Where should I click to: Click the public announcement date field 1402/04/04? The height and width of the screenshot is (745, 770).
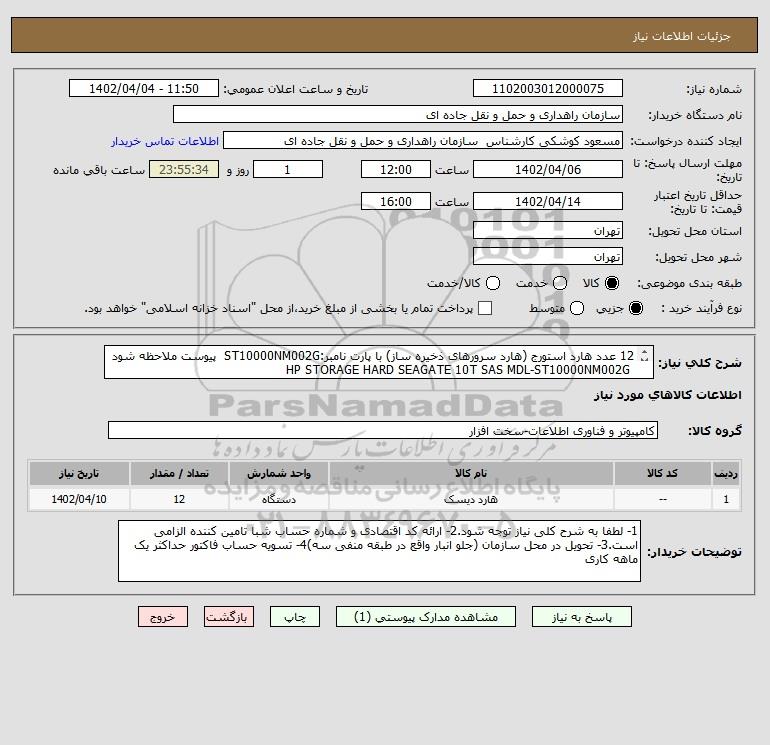[143, 88]
